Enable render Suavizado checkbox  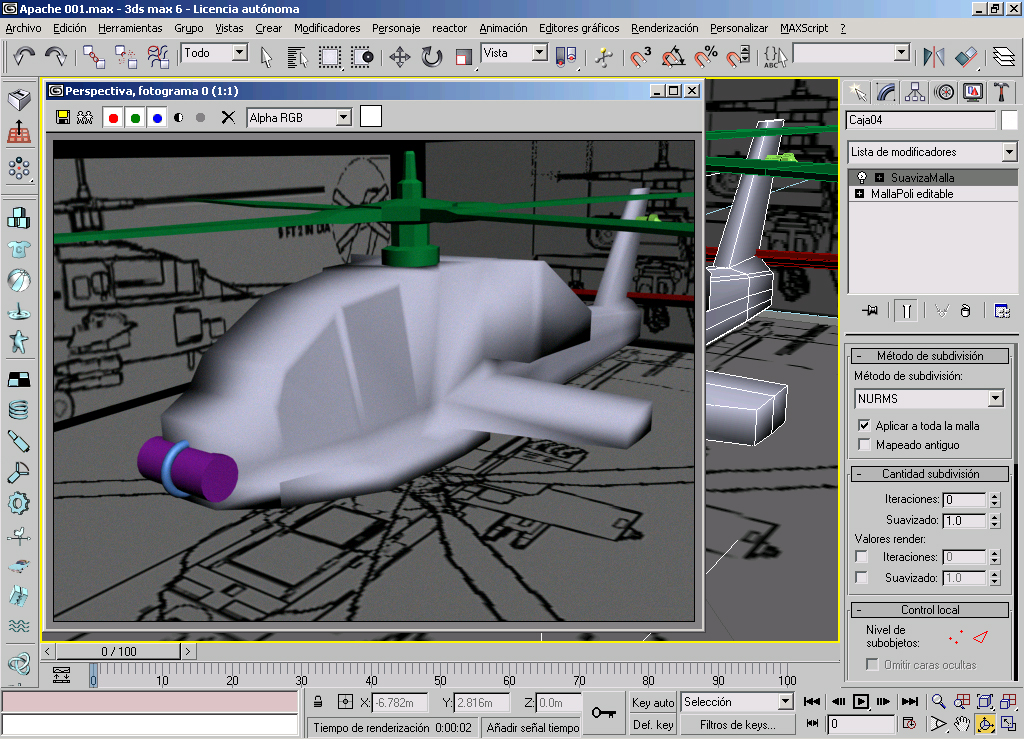(x=862, y=578)
